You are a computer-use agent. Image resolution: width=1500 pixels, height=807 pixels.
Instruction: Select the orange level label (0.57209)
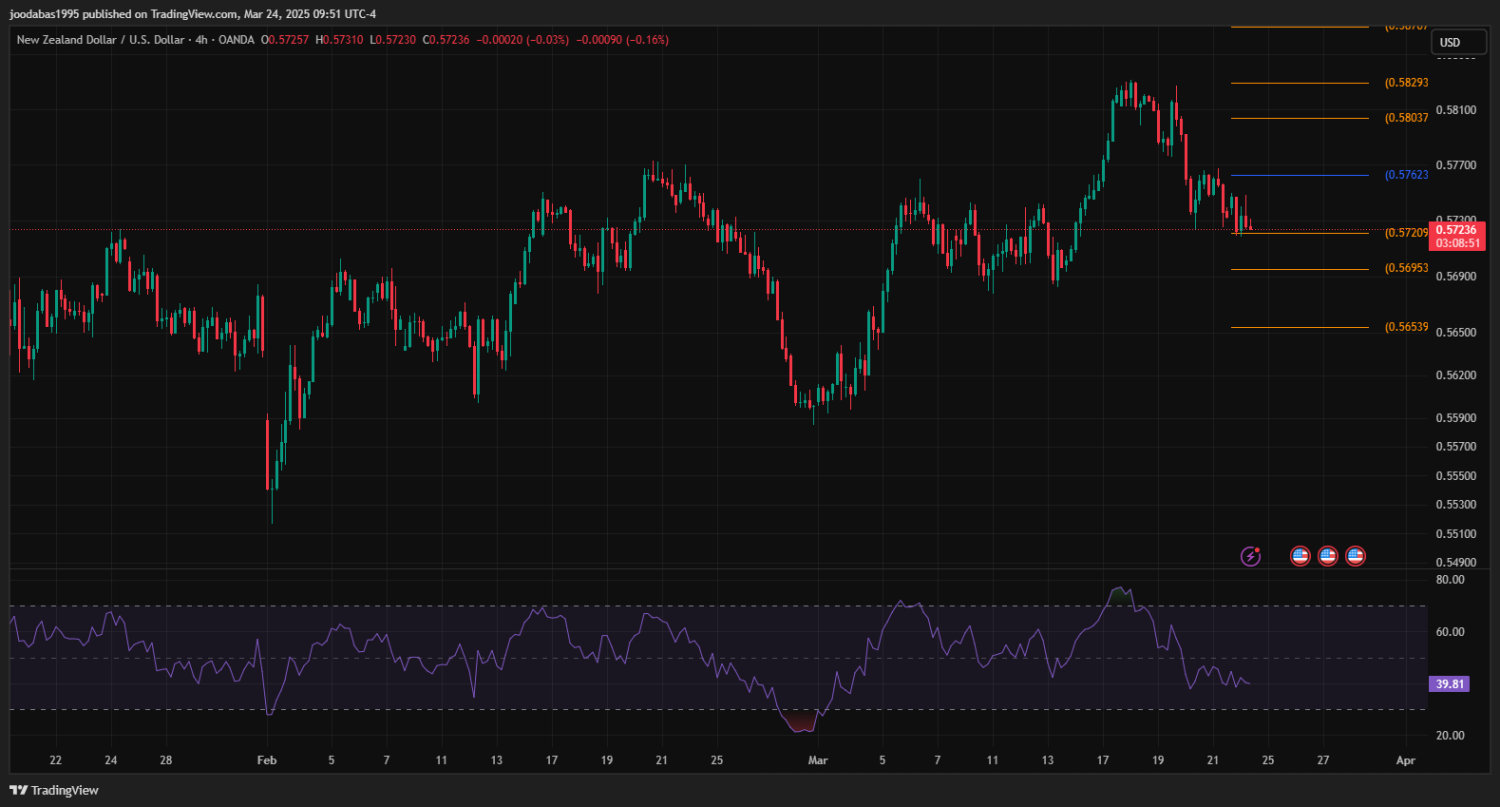tap(1405, 233)
